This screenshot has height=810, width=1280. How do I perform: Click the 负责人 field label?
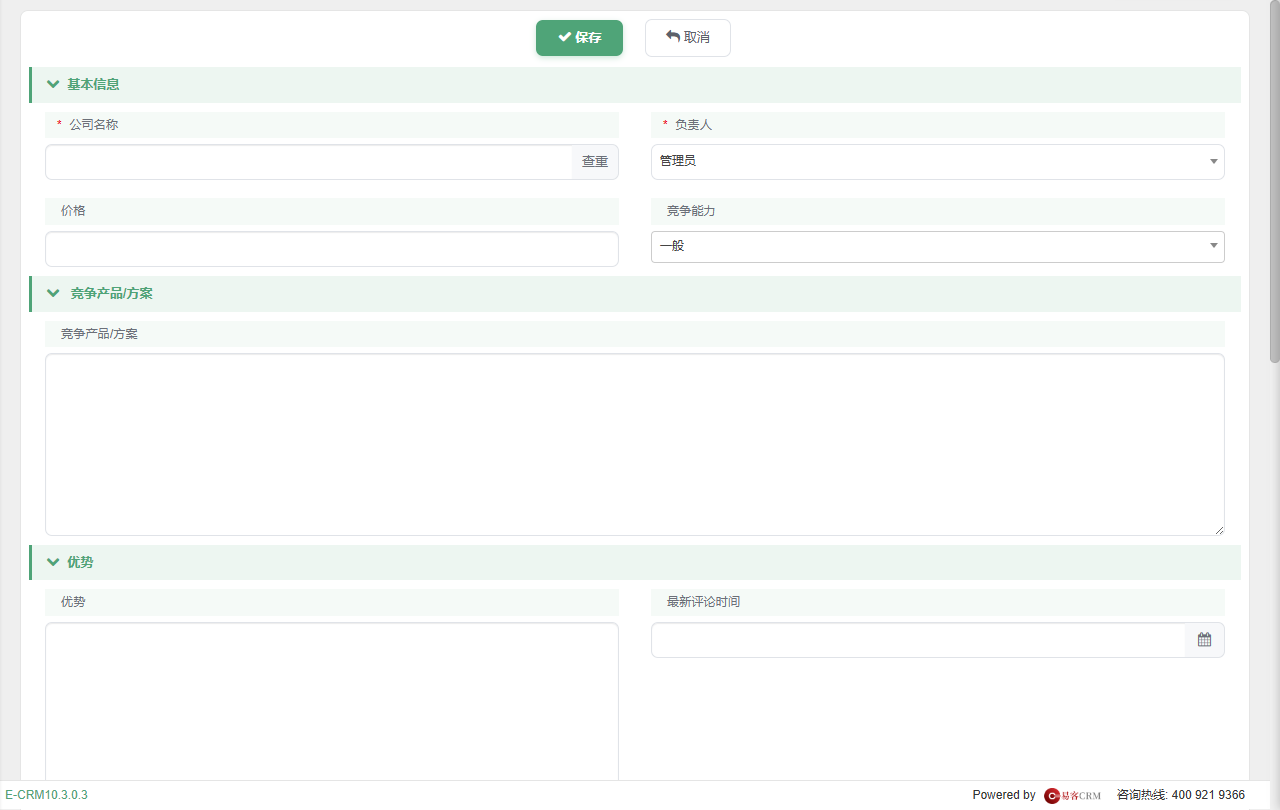coord(693,125)
